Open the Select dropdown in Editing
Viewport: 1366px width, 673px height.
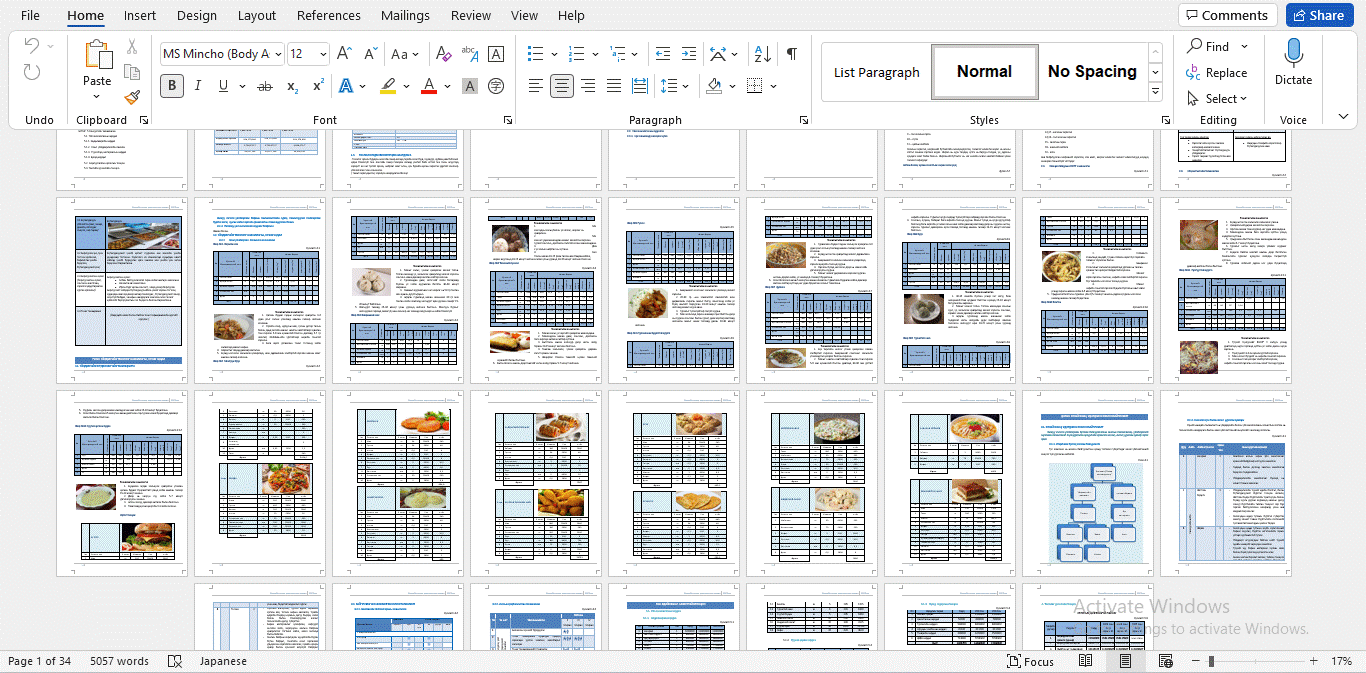tap(1217, 98)
